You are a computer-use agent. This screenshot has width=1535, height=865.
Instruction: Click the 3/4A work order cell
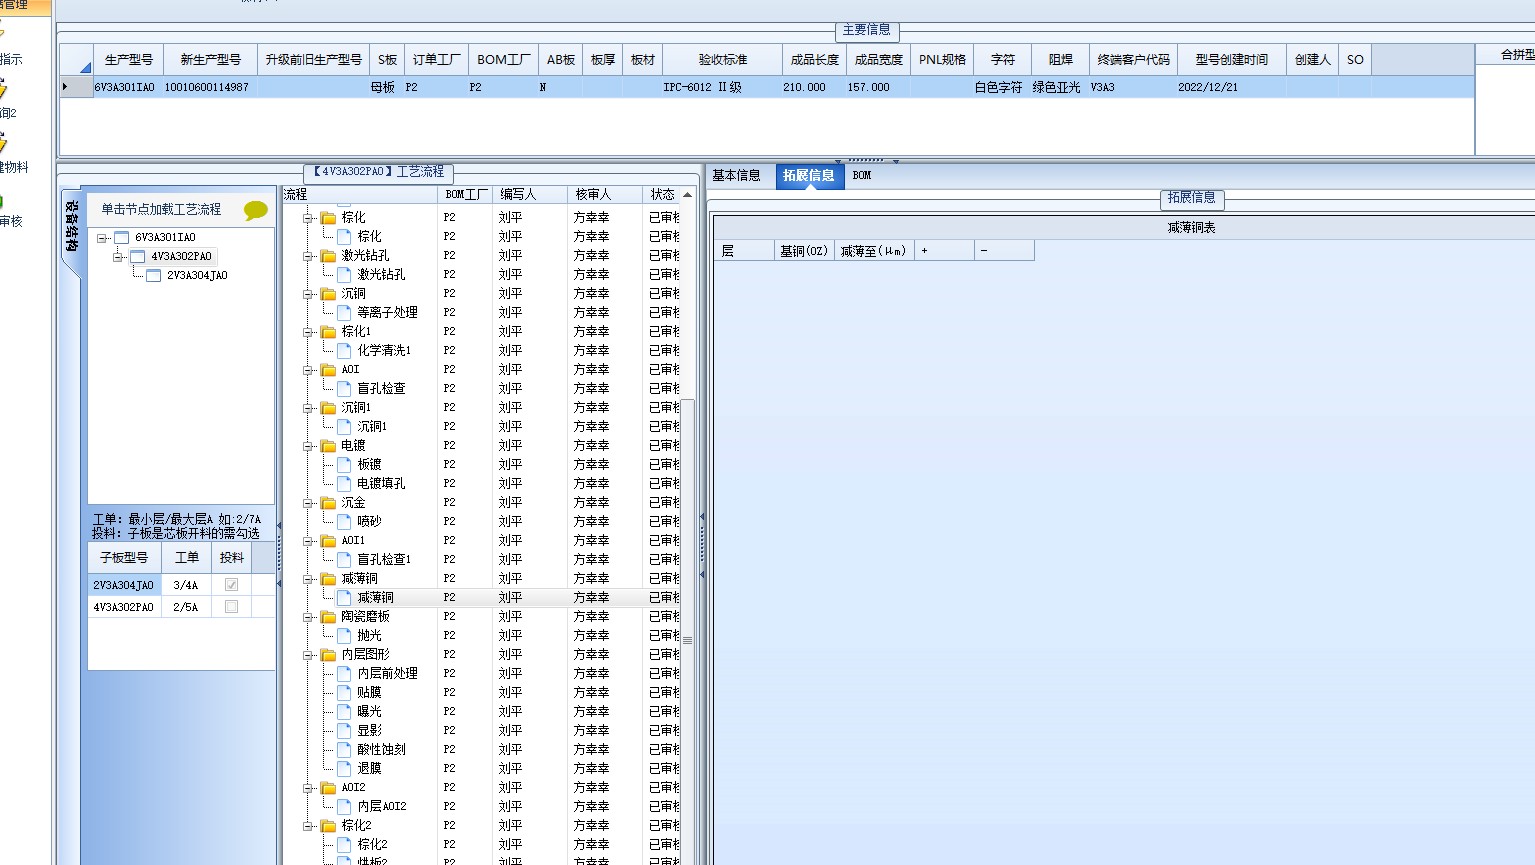[x=186, y=585]
